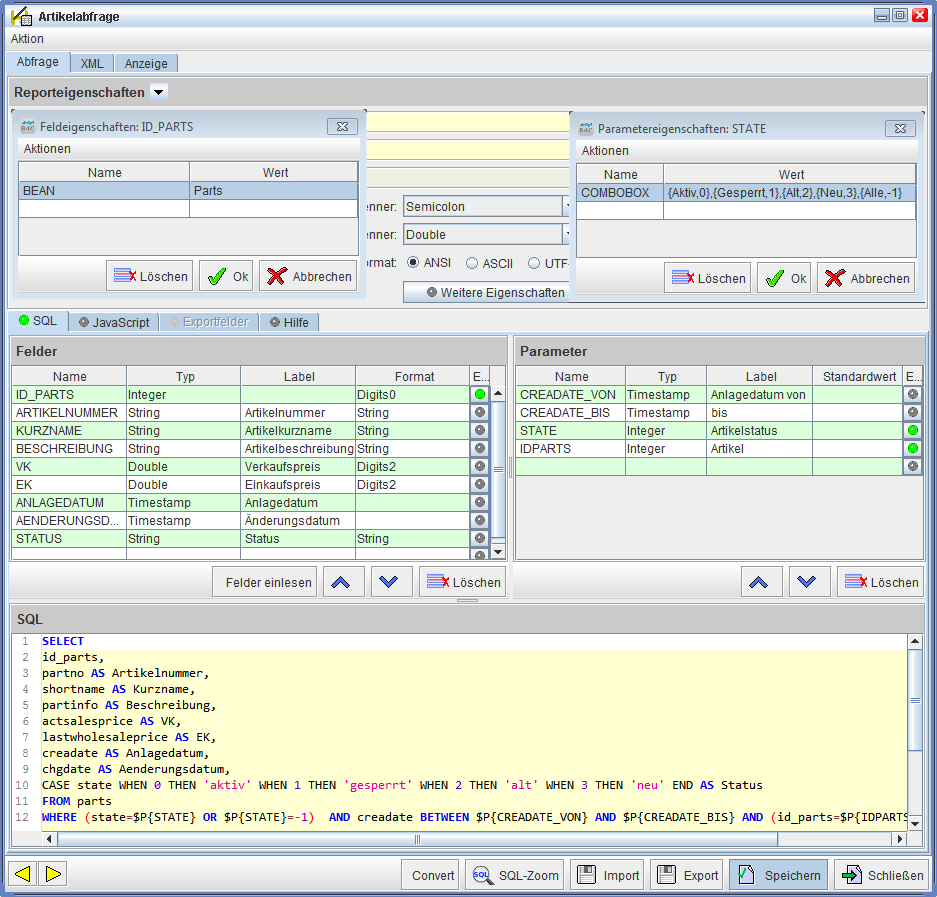Click green status dot for STATE parameter
937x897 pixels.
coord(912,431)
